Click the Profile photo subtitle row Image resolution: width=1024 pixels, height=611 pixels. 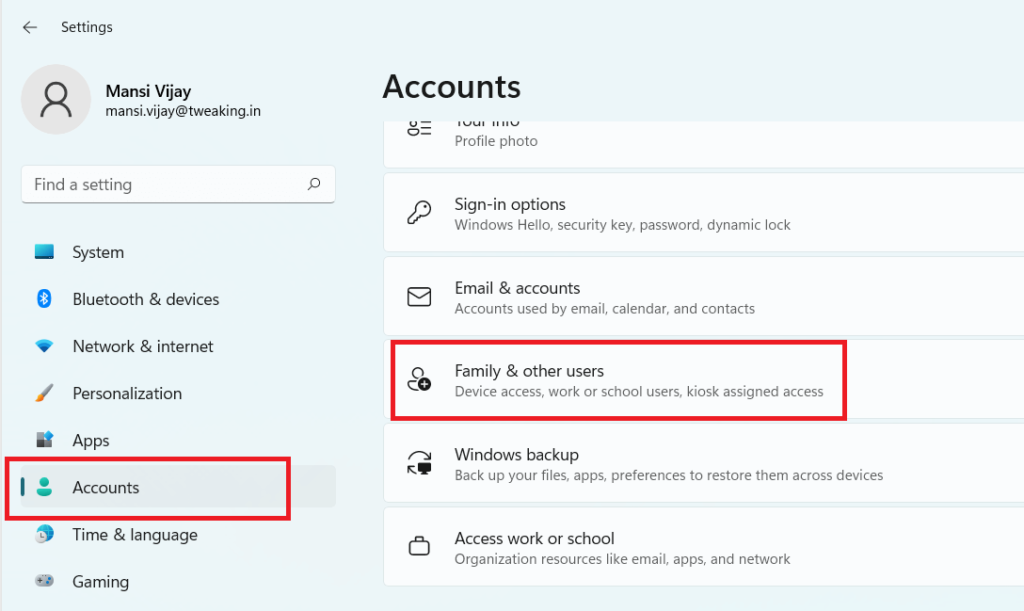pos(496,141)
